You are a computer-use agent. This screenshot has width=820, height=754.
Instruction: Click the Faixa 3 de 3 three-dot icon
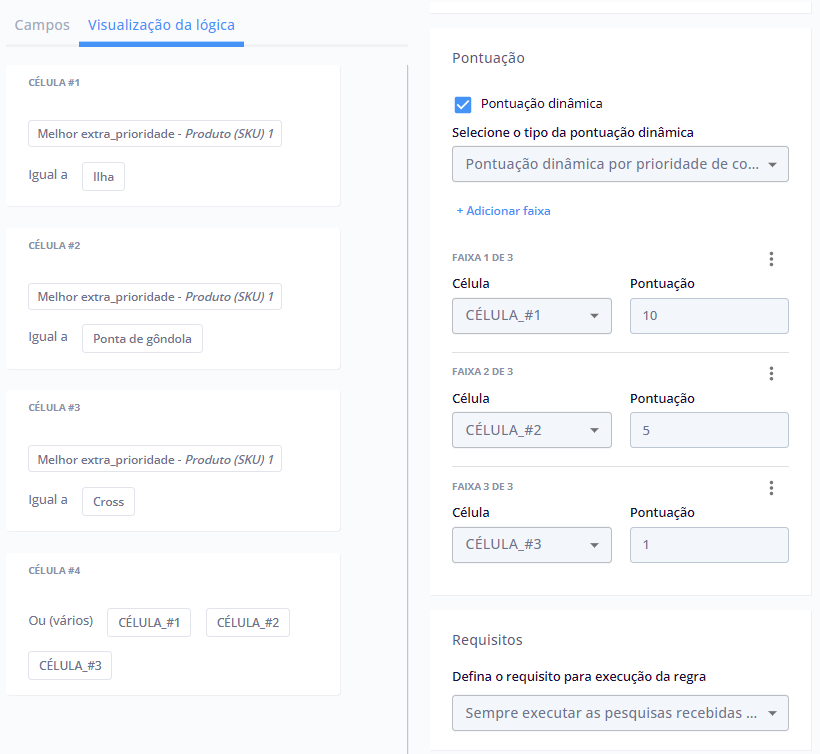point(770,488)
